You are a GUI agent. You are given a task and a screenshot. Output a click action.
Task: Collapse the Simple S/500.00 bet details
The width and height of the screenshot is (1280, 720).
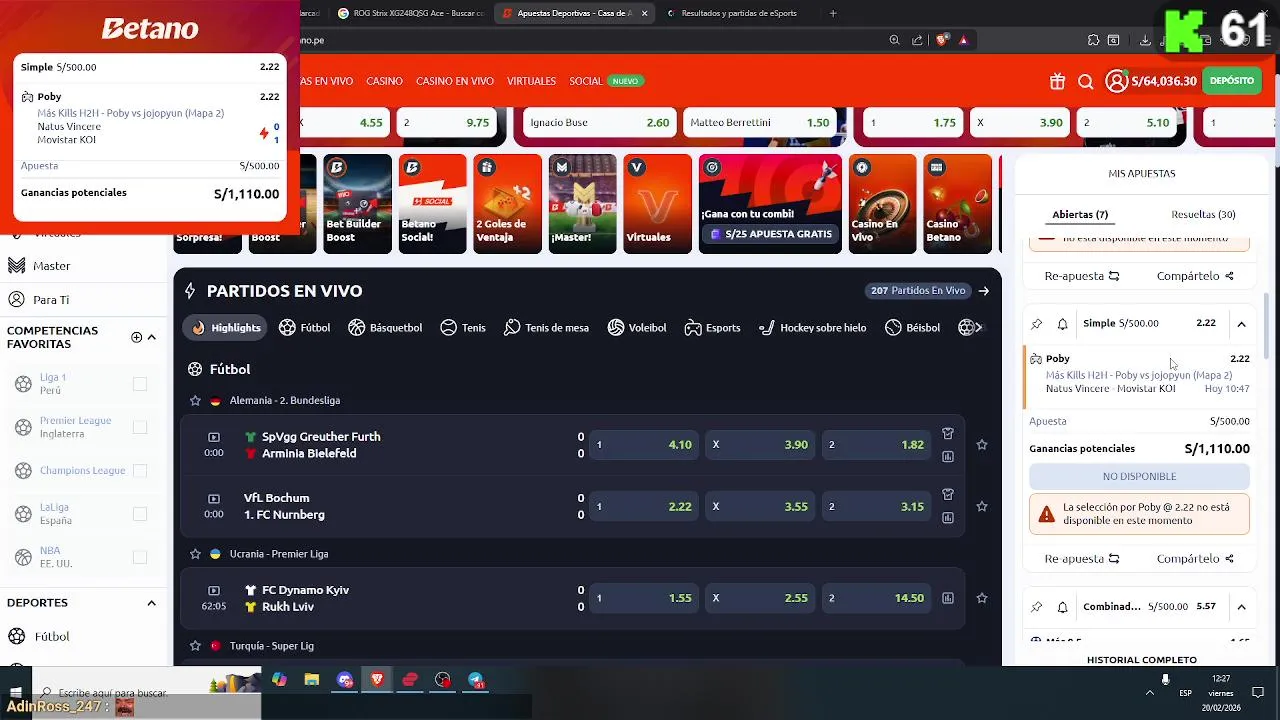[x=1241, y=324]
